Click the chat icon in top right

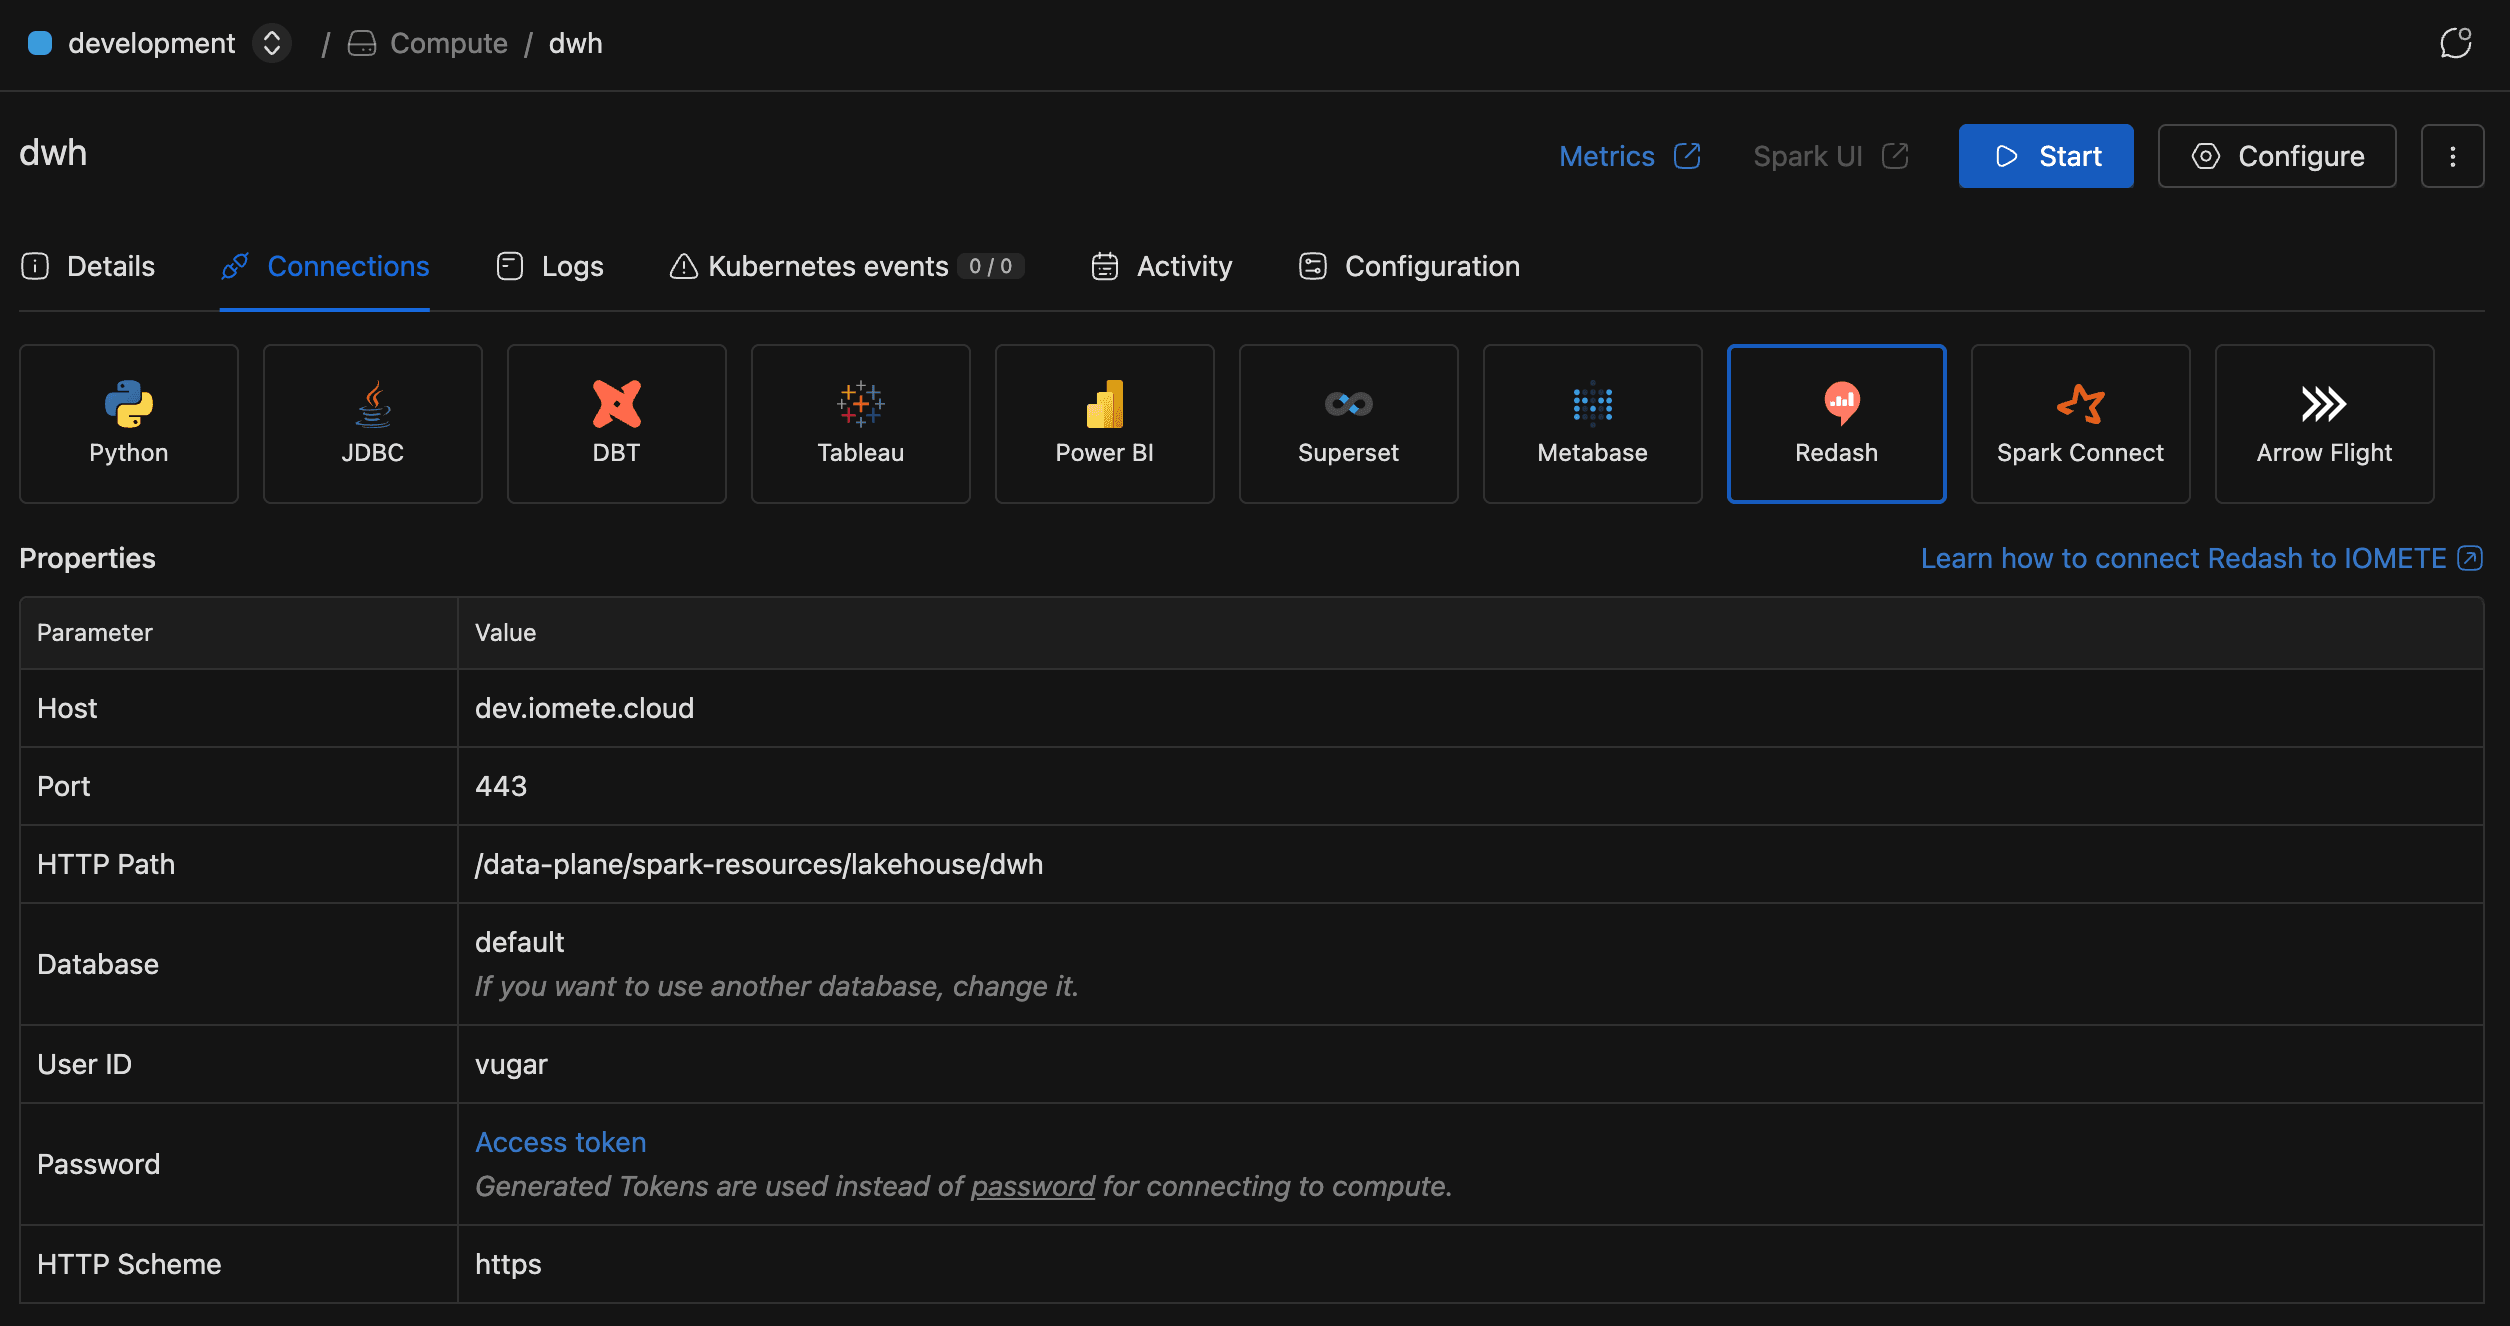coord(2455,44)
